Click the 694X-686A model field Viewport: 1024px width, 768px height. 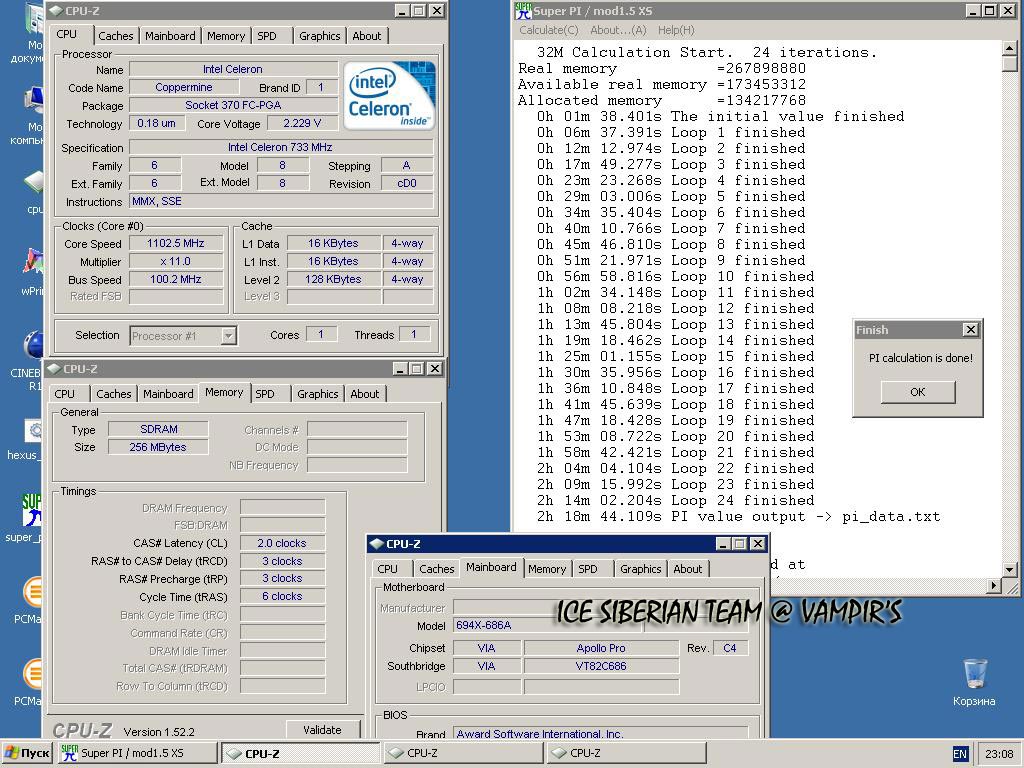point(549,625)
